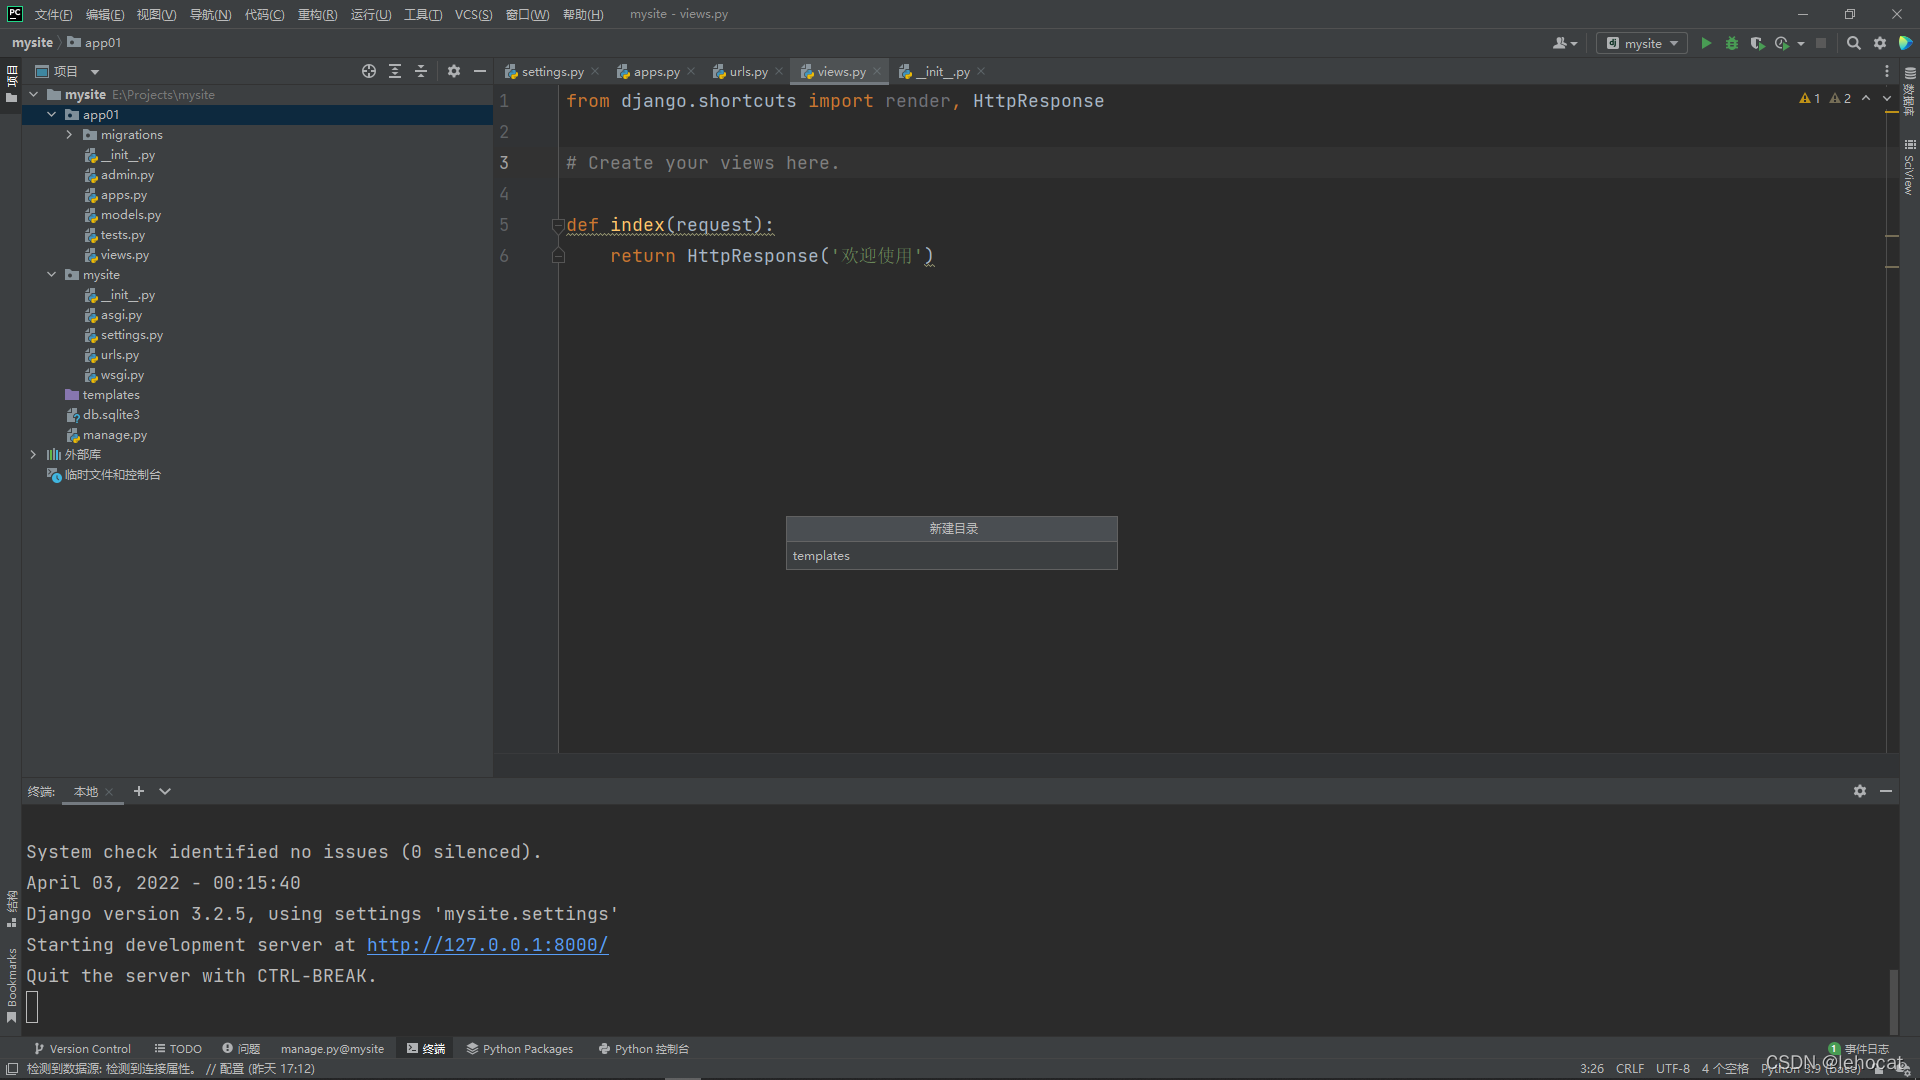Viewport: 1920px width, 1080px height.
Task: Open project panel settings gear
Action: point(454,71)
